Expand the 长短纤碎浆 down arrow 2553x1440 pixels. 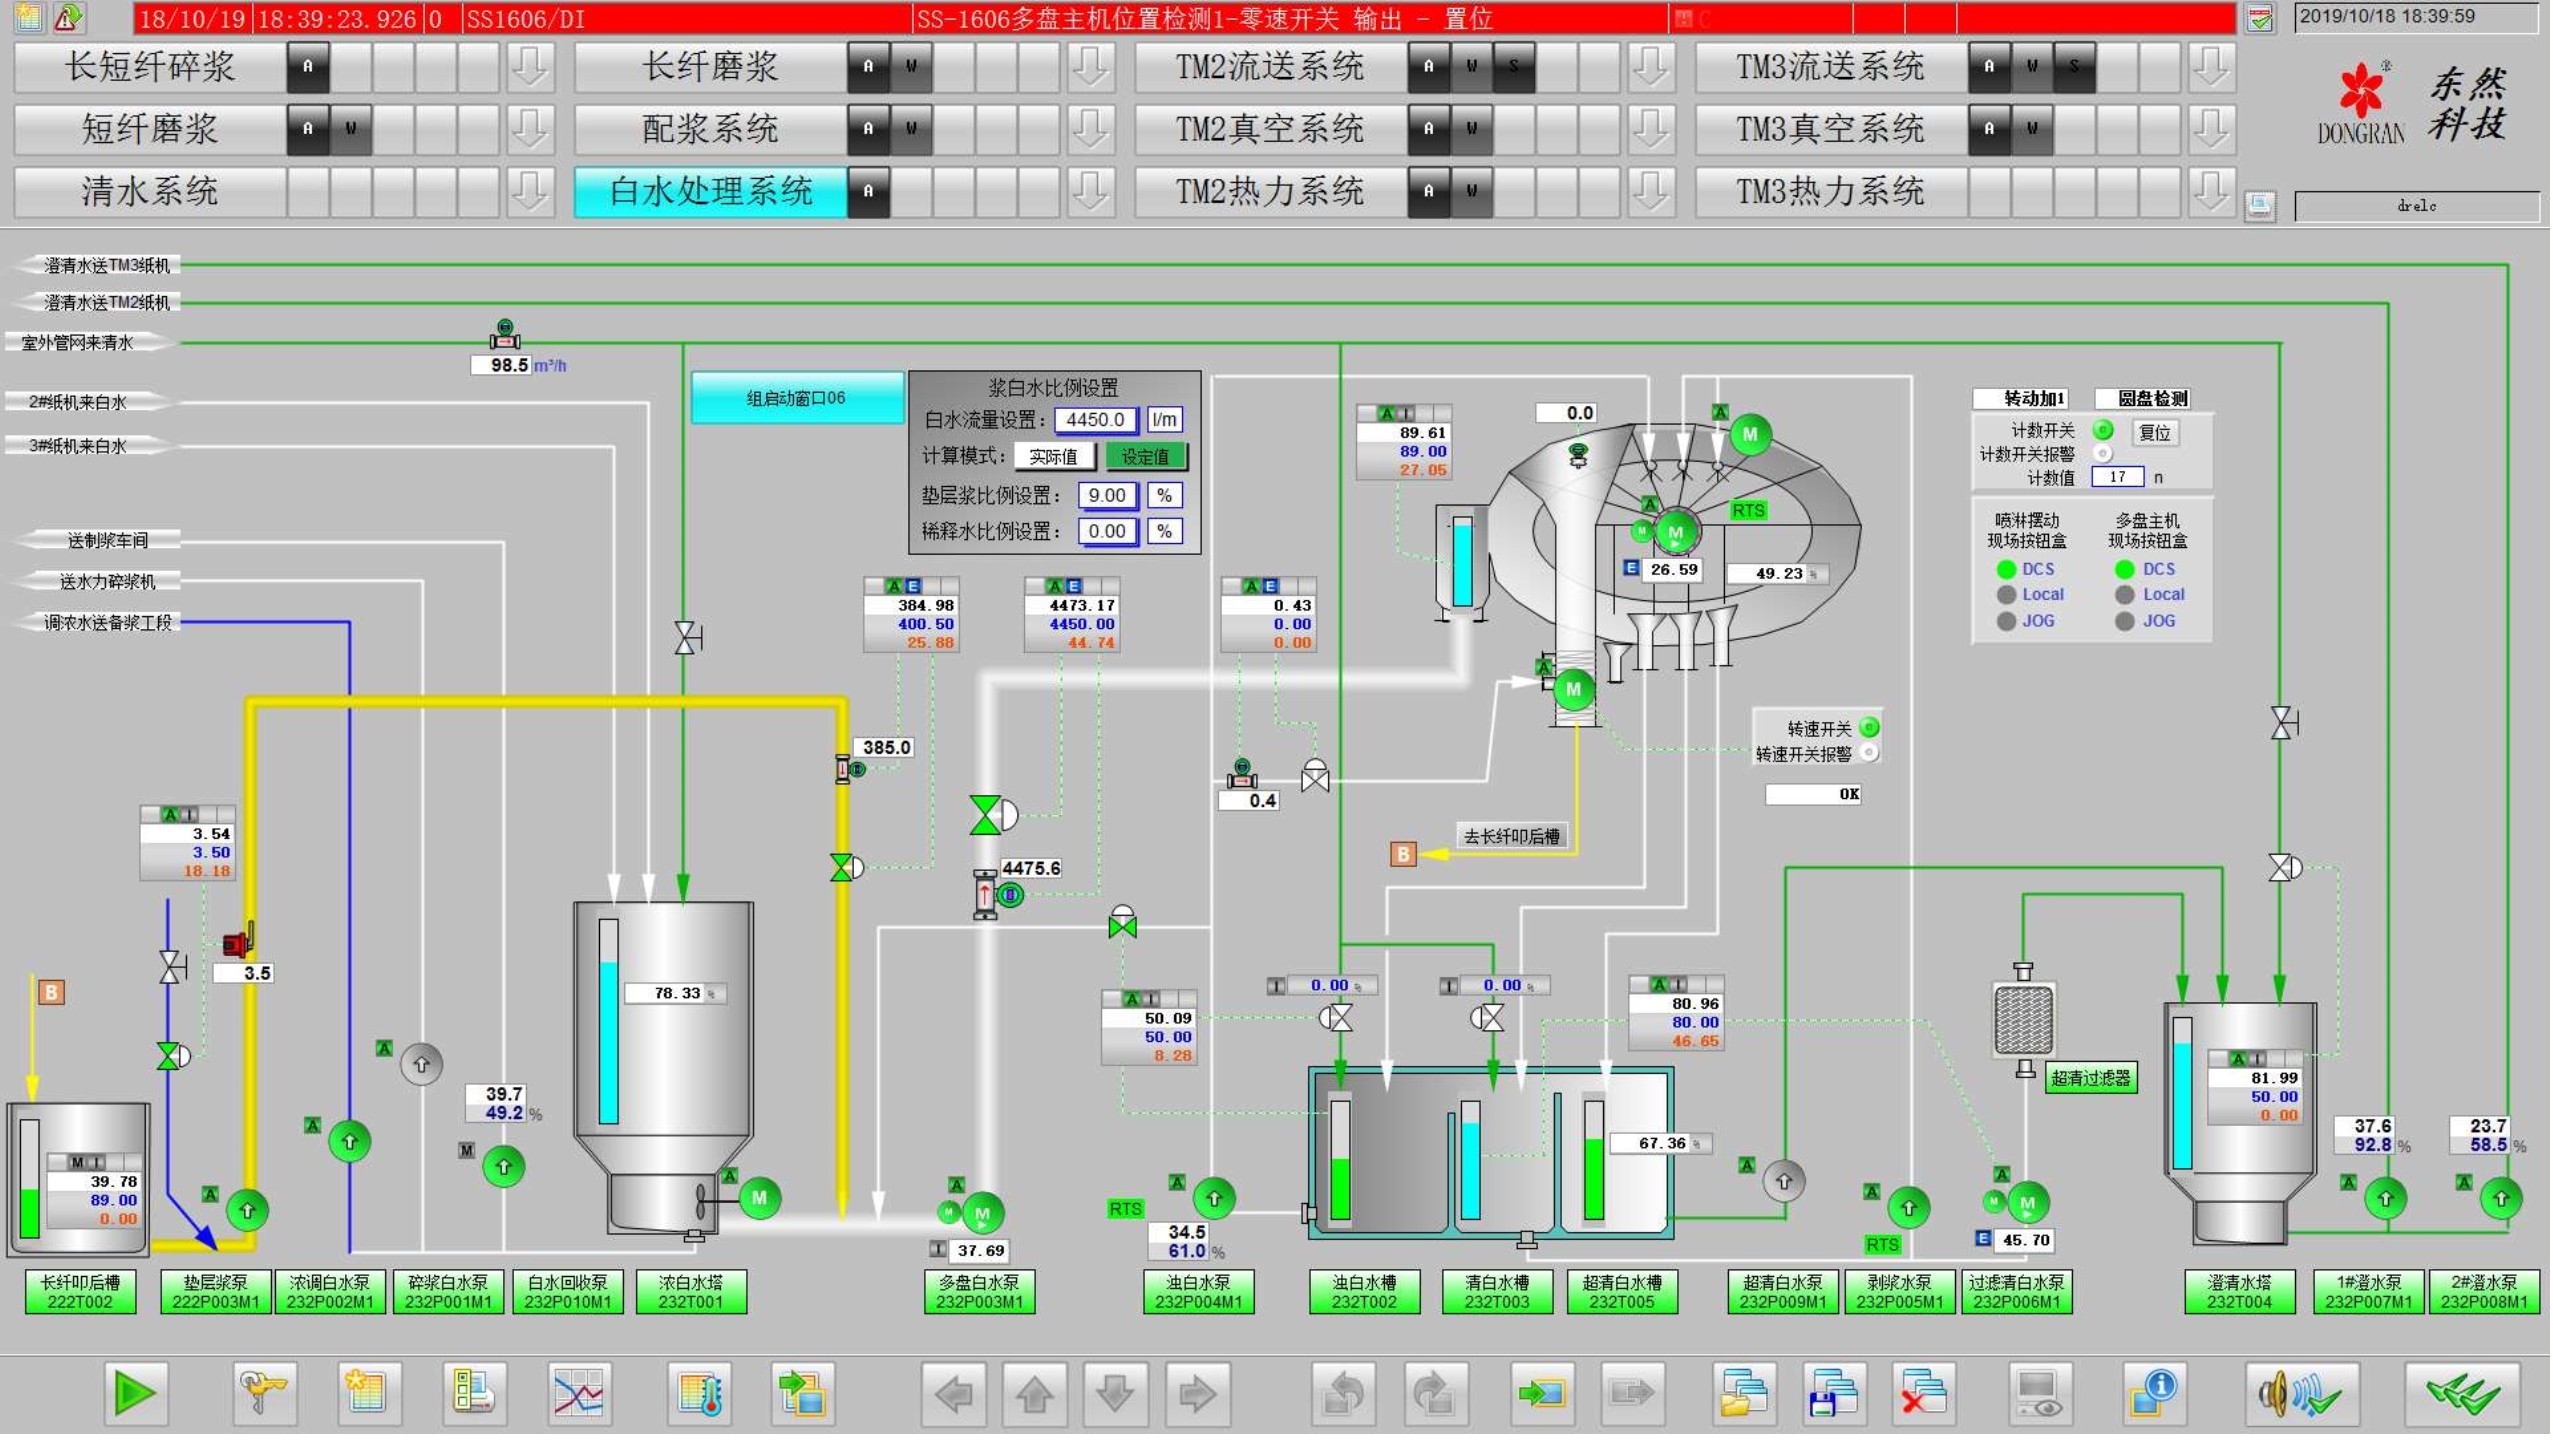tap(530, 67)
